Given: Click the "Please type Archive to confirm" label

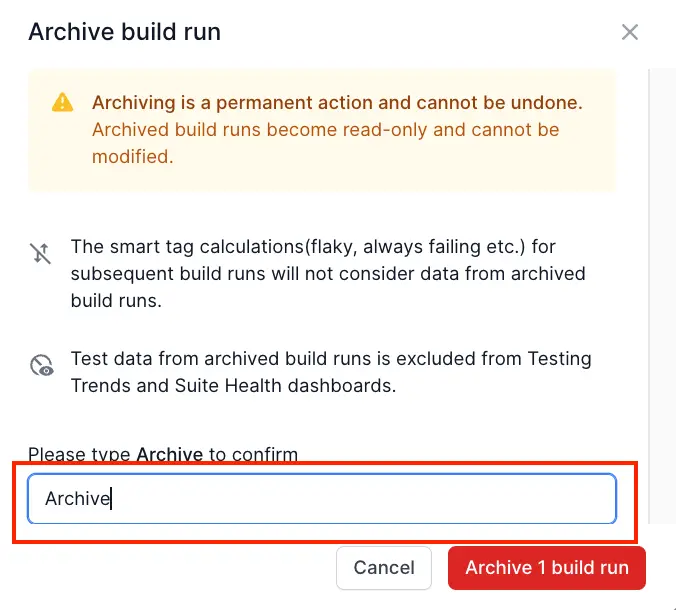Looking at the screenshot, I should tap(163, 455).
